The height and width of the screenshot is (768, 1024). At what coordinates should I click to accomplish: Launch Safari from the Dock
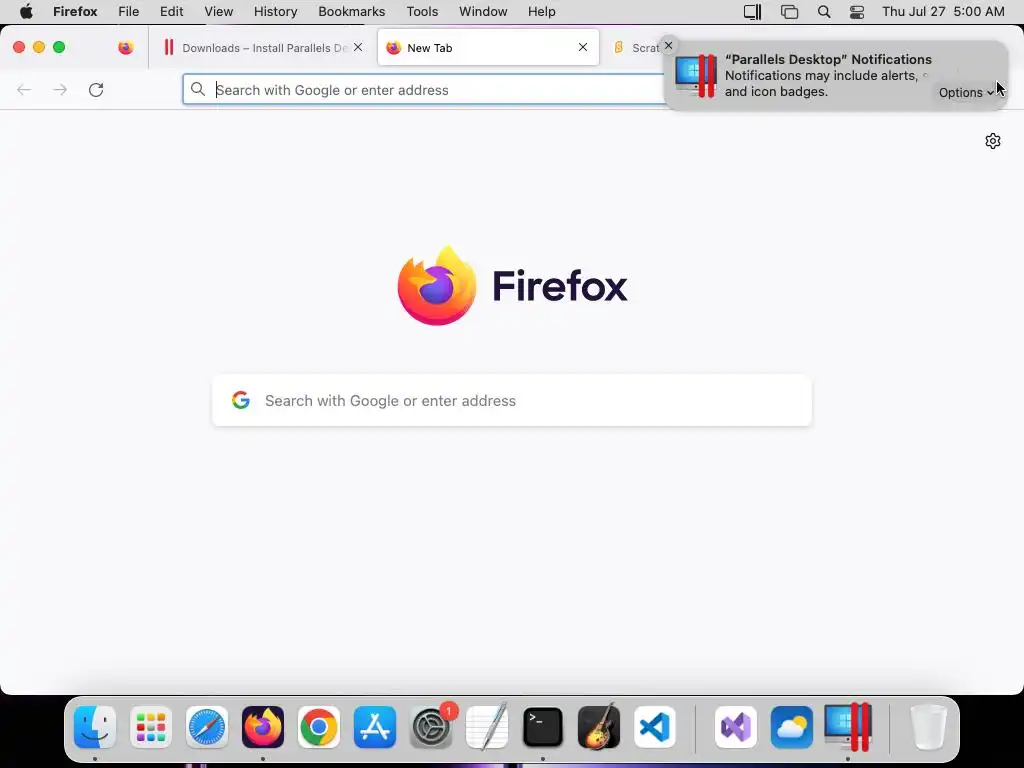coord(207,727)
